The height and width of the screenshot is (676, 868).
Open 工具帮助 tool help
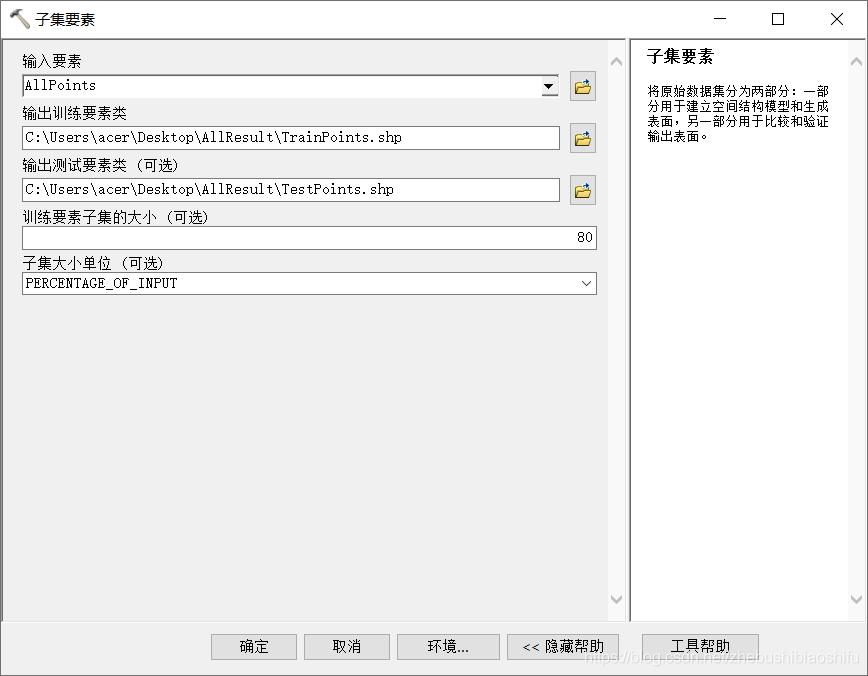coord(700,647)
